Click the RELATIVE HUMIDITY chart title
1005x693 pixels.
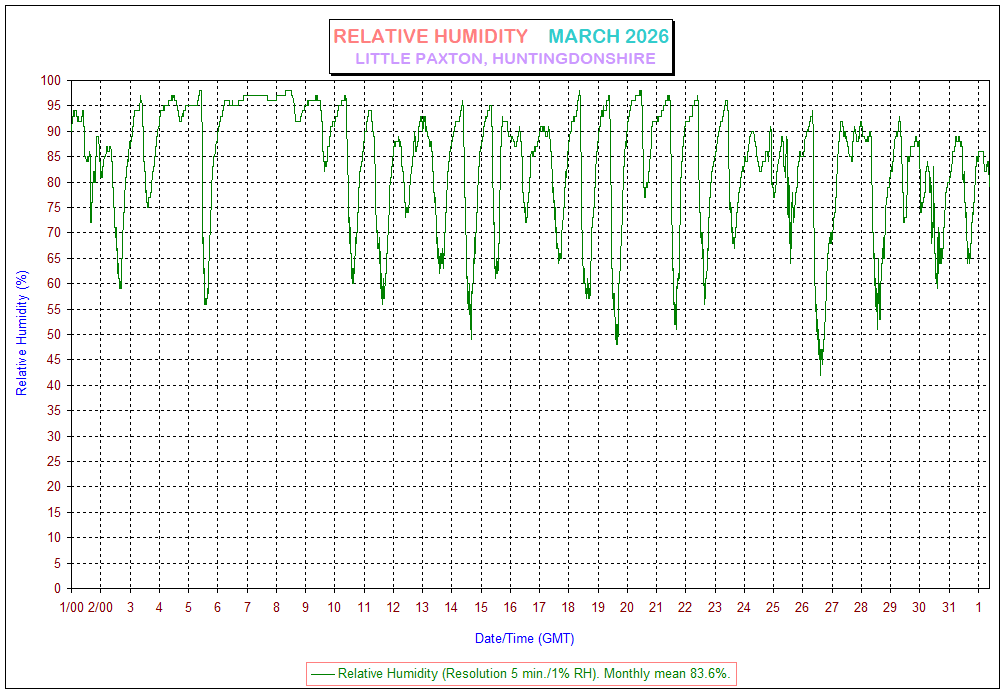point(430,36)
